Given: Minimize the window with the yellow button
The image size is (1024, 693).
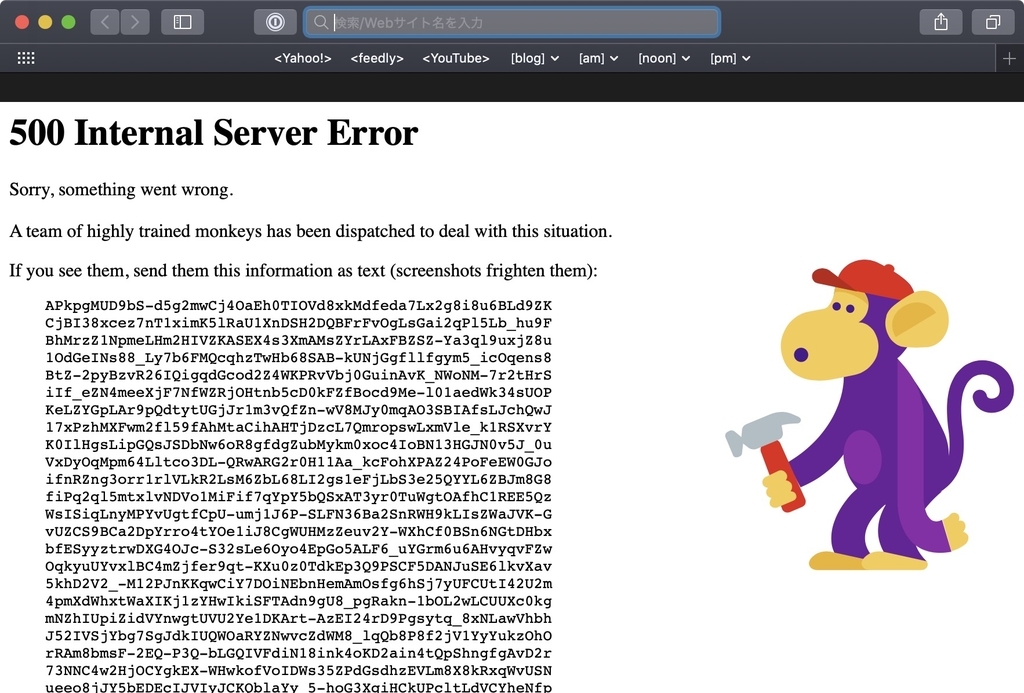Looking at the screenshot, I should pyautogui.click(x=45, y=22).
